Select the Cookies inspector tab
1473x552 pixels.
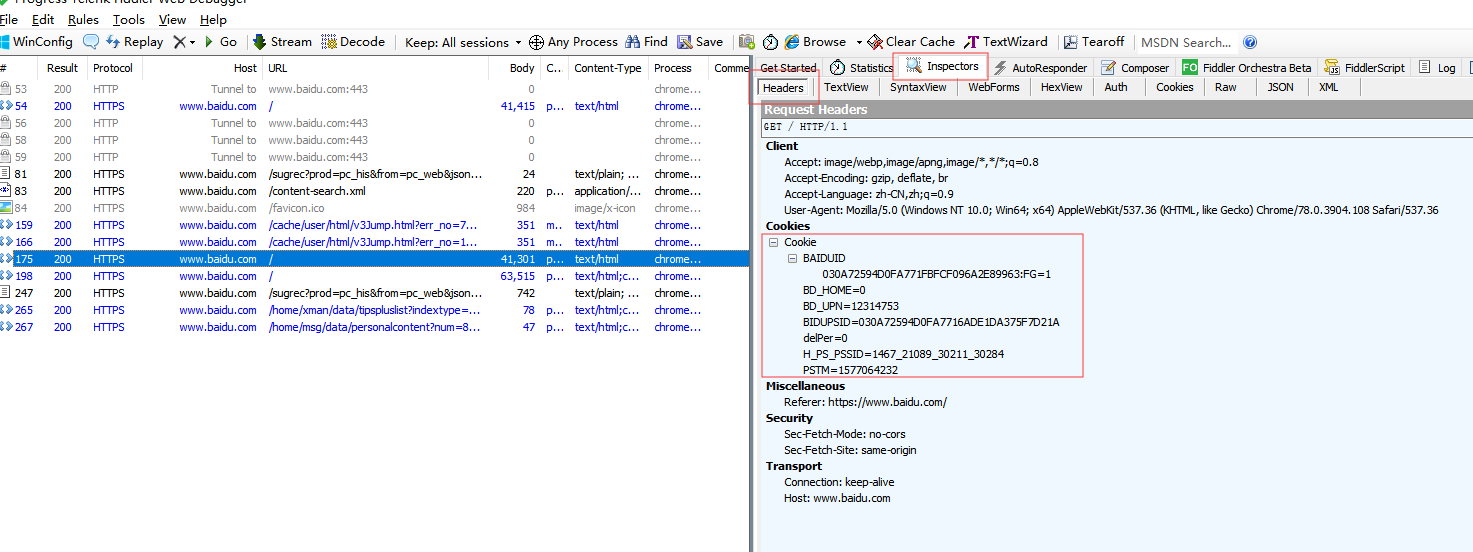(1175, 87)
